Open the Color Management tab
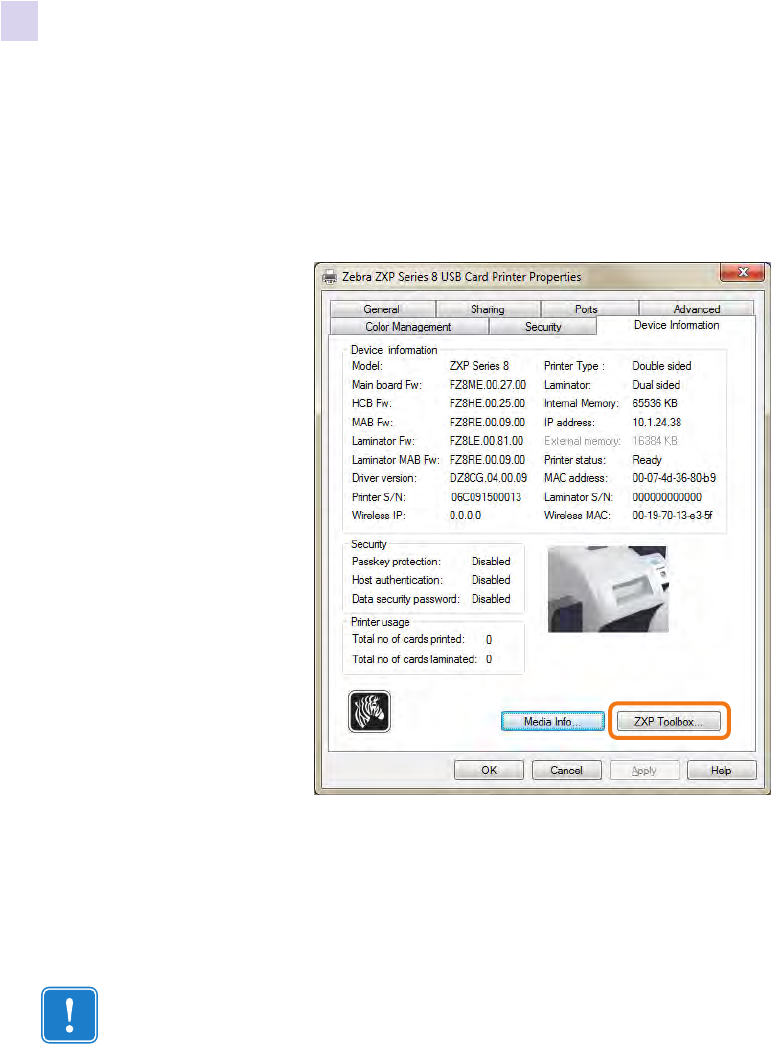771x1046 pixels. click(x=408, y=326)
